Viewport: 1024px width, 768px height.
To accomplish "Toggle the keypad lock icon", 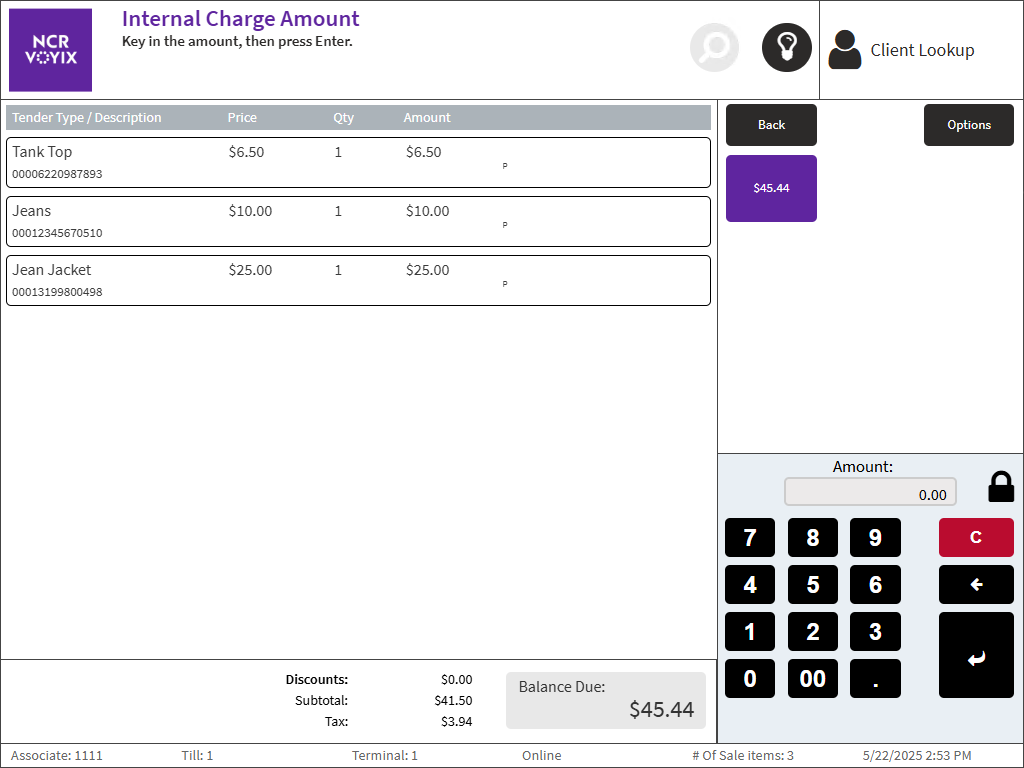I will (1000, 487).
